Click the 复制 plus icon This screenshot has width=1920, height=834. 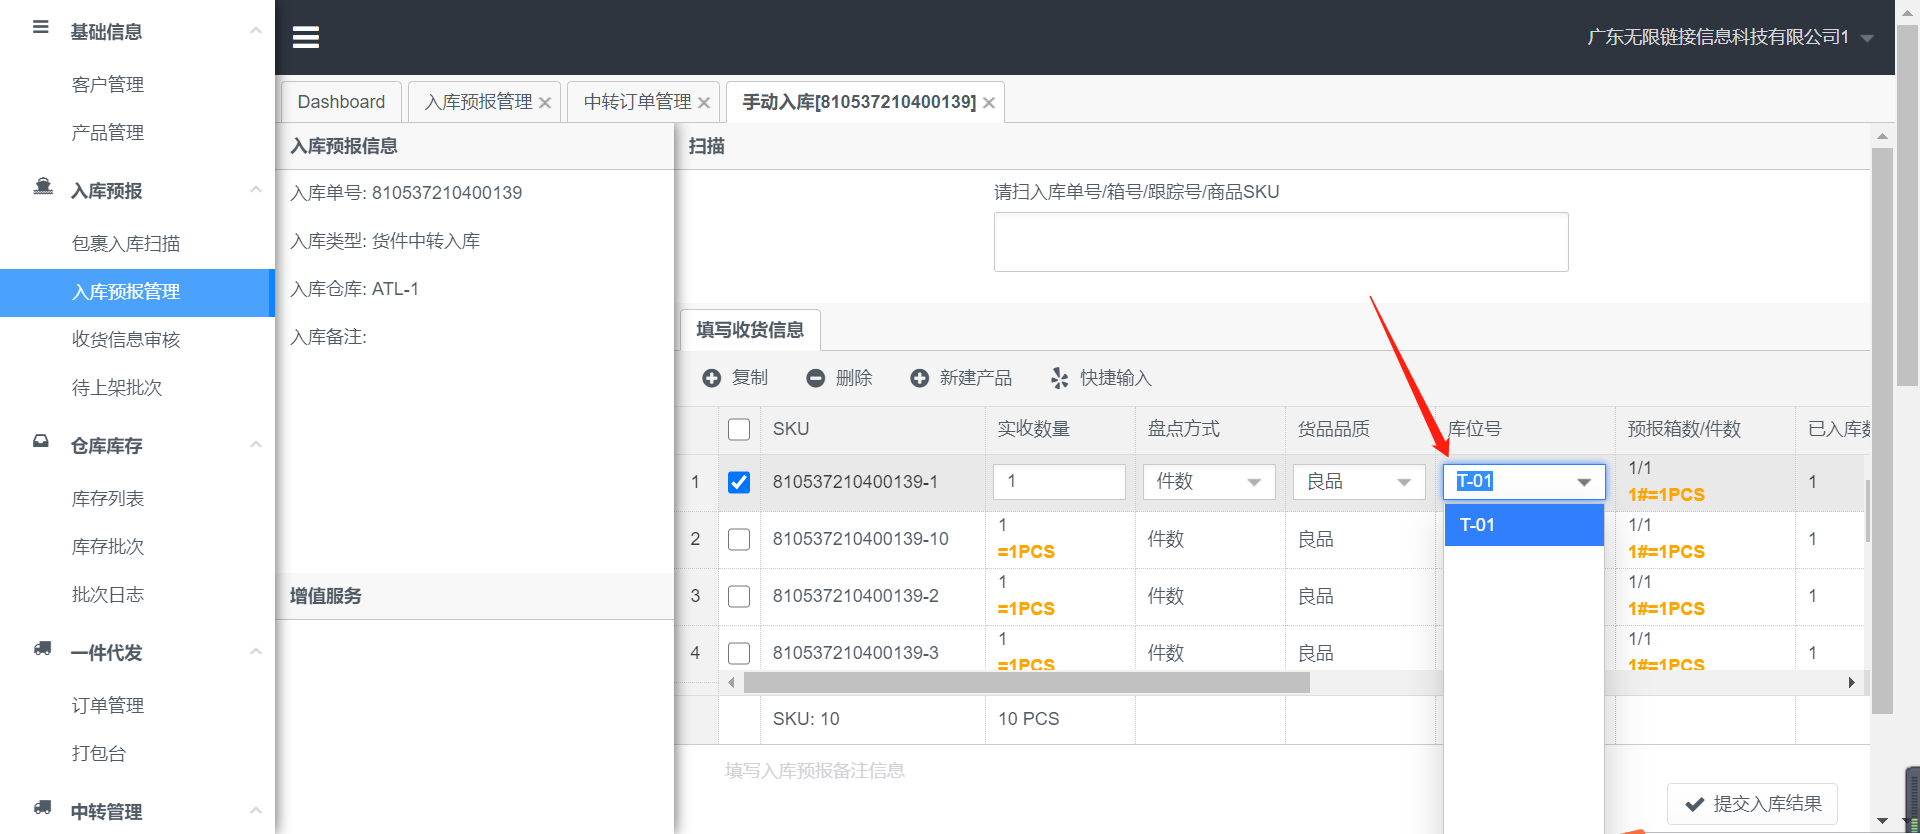[712, 378]
